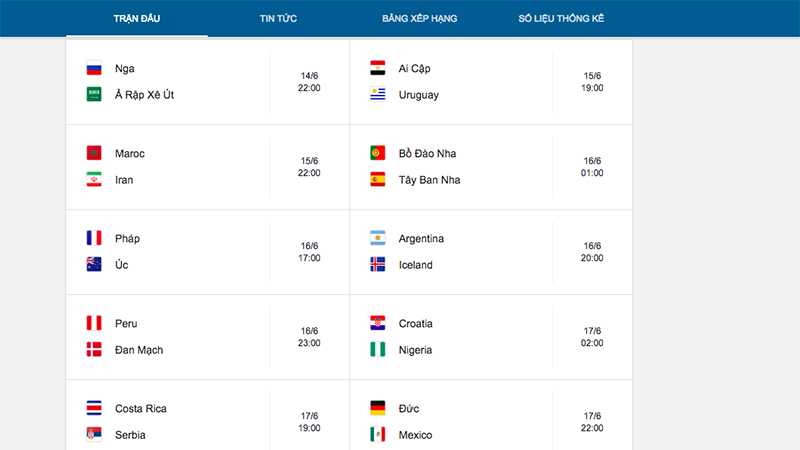Open the Tây Ban Nha team link
Screen dimensions: 800x450
(x=428, y=180)
